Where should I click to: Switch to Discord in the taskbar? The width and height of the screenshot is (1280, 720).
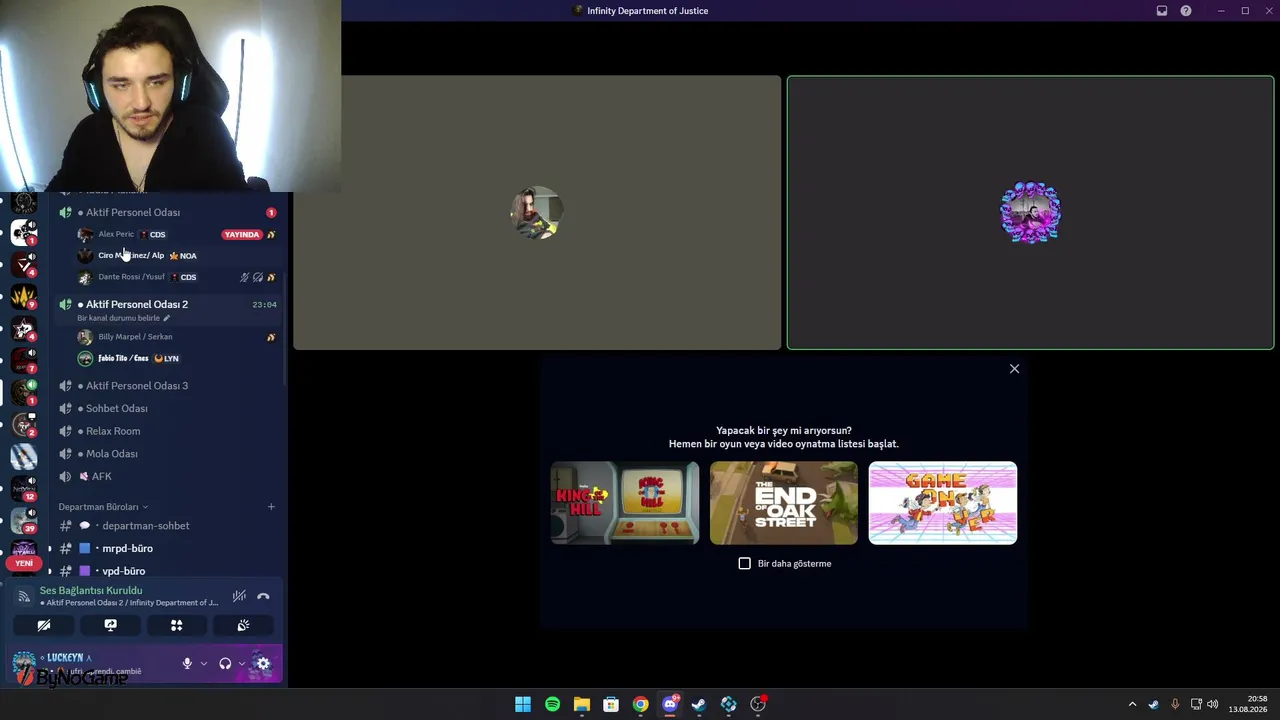670,705
